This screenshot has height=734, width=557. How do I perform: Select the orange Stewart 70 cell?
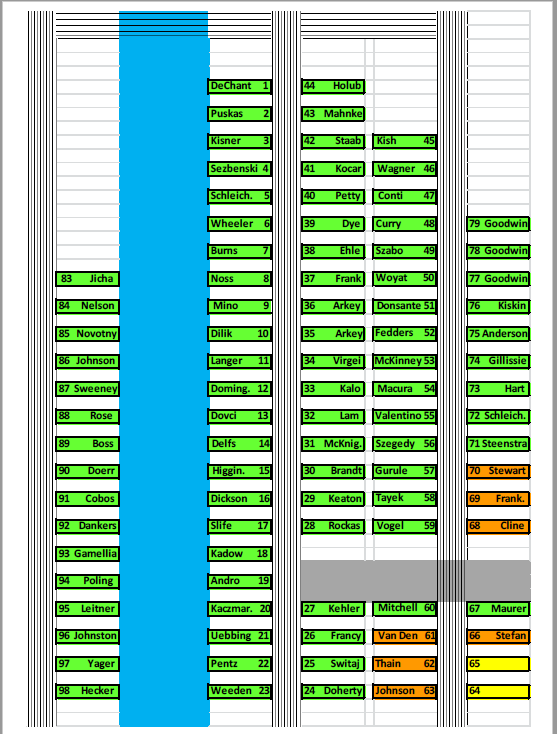pyautogui.click(x=498, y=471)
